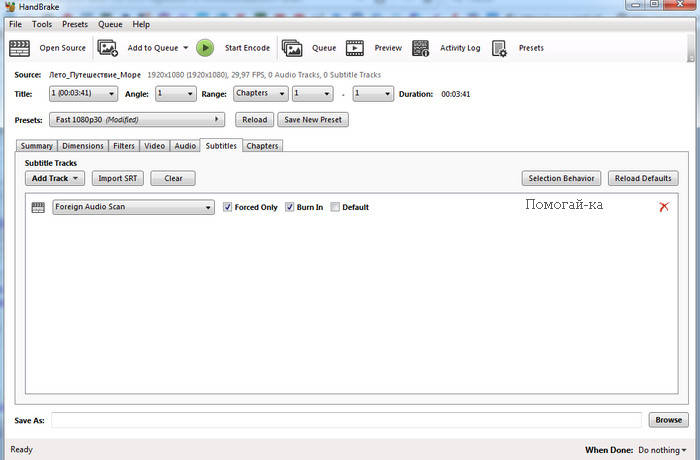
Task: Click the green Start Encode play icon
Action: (205, 48)
